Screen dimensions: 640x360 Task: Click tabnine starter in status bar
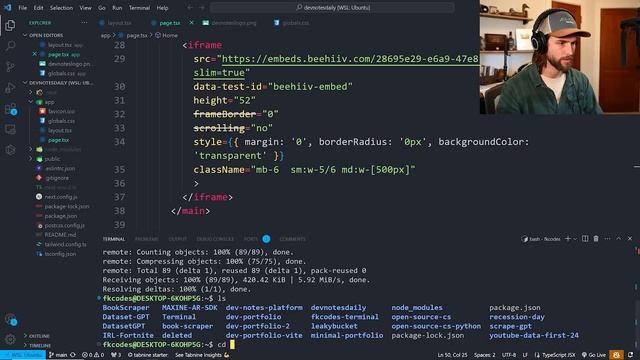click(x=148, y=355)
